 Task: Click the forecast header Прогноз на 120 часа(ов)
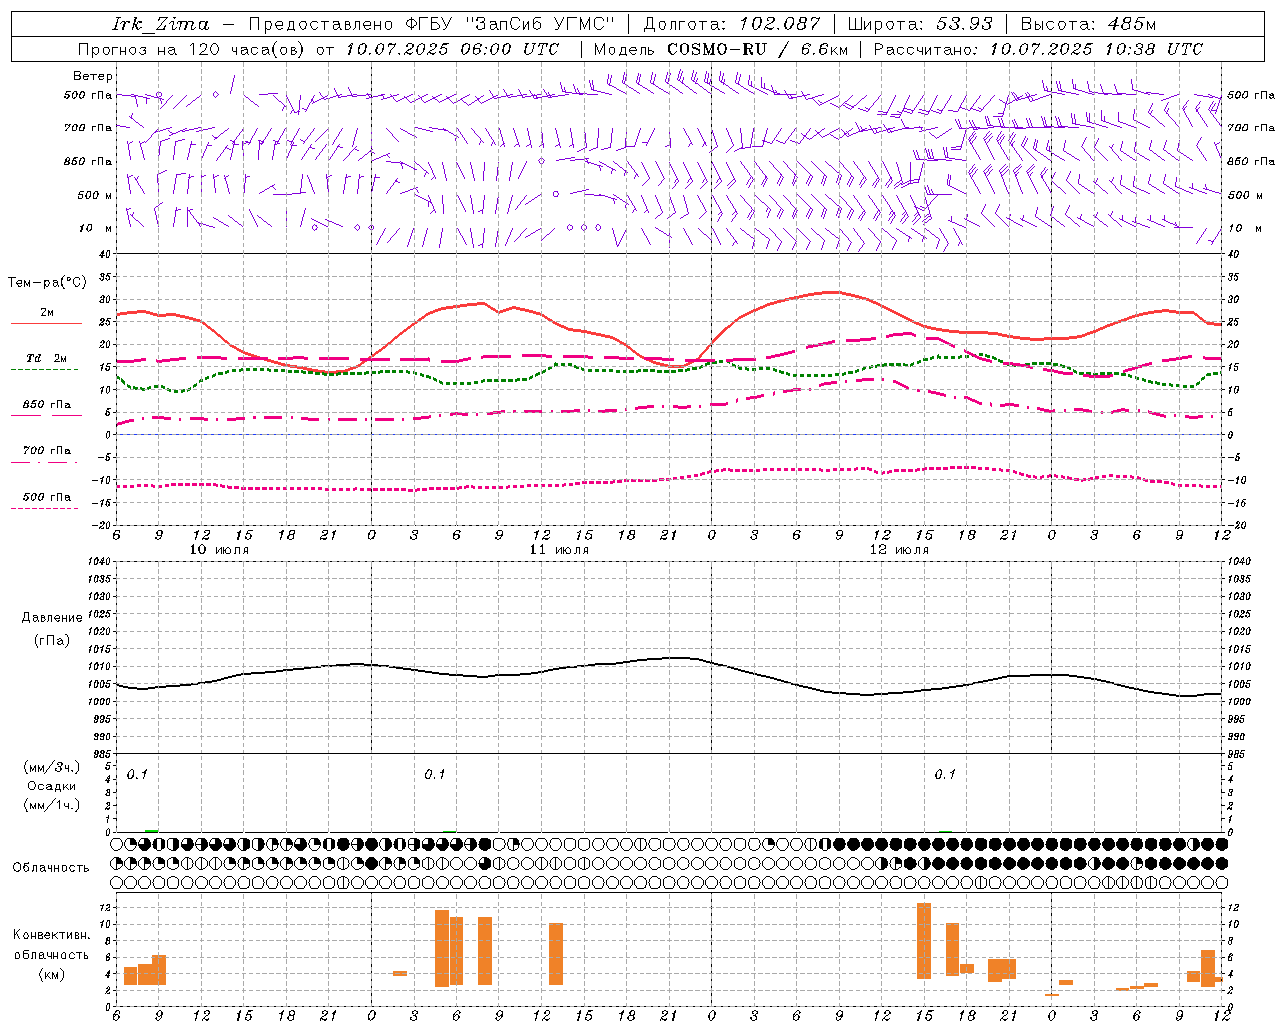point(192,49)
